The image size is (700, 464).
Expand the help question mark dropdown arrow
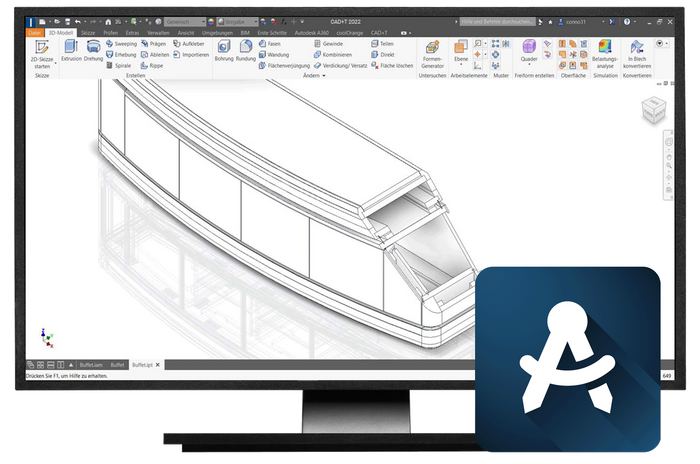pos(635,21)
